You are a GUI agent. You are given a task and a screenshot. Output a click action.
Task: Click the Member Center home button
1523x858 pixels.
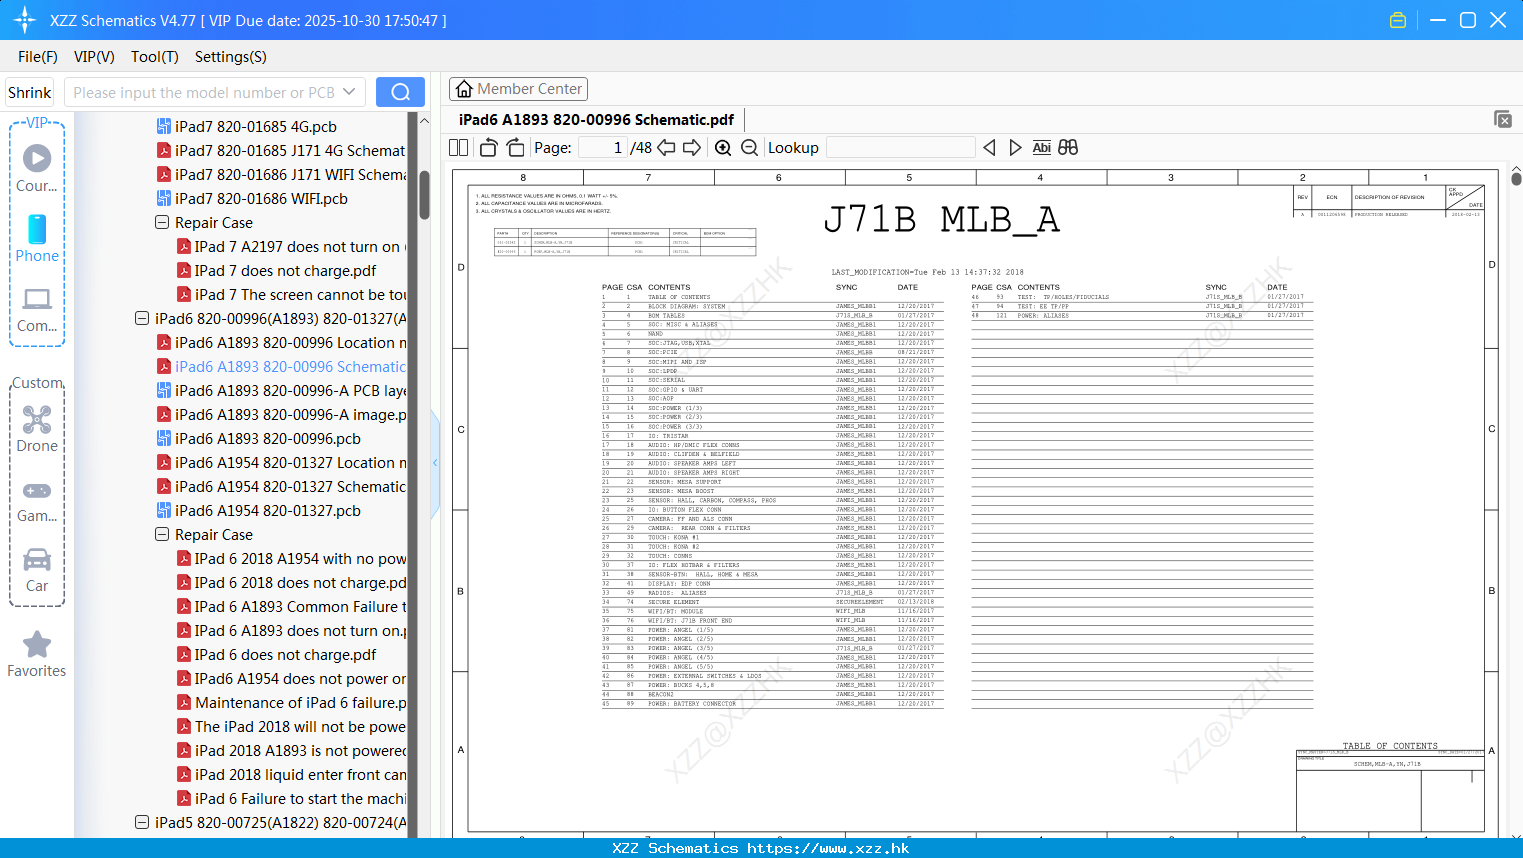click(518, 89)
